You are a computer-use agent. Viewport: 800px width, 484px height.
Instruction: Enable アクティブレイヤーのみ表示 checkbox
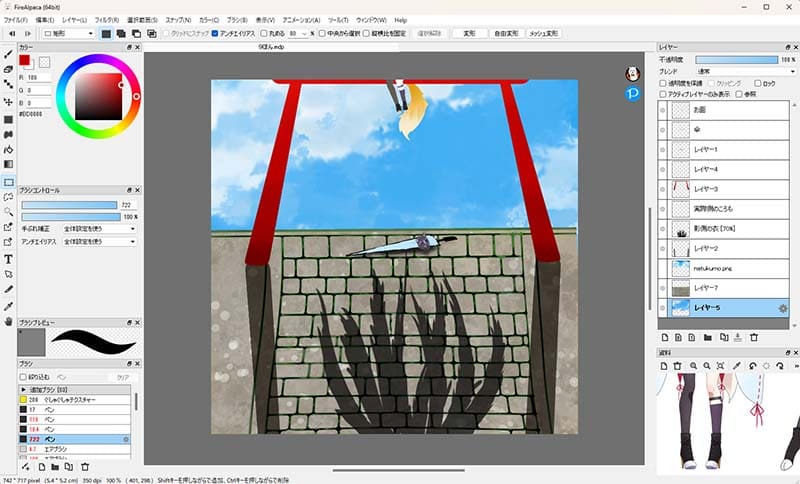pos(663,94)
